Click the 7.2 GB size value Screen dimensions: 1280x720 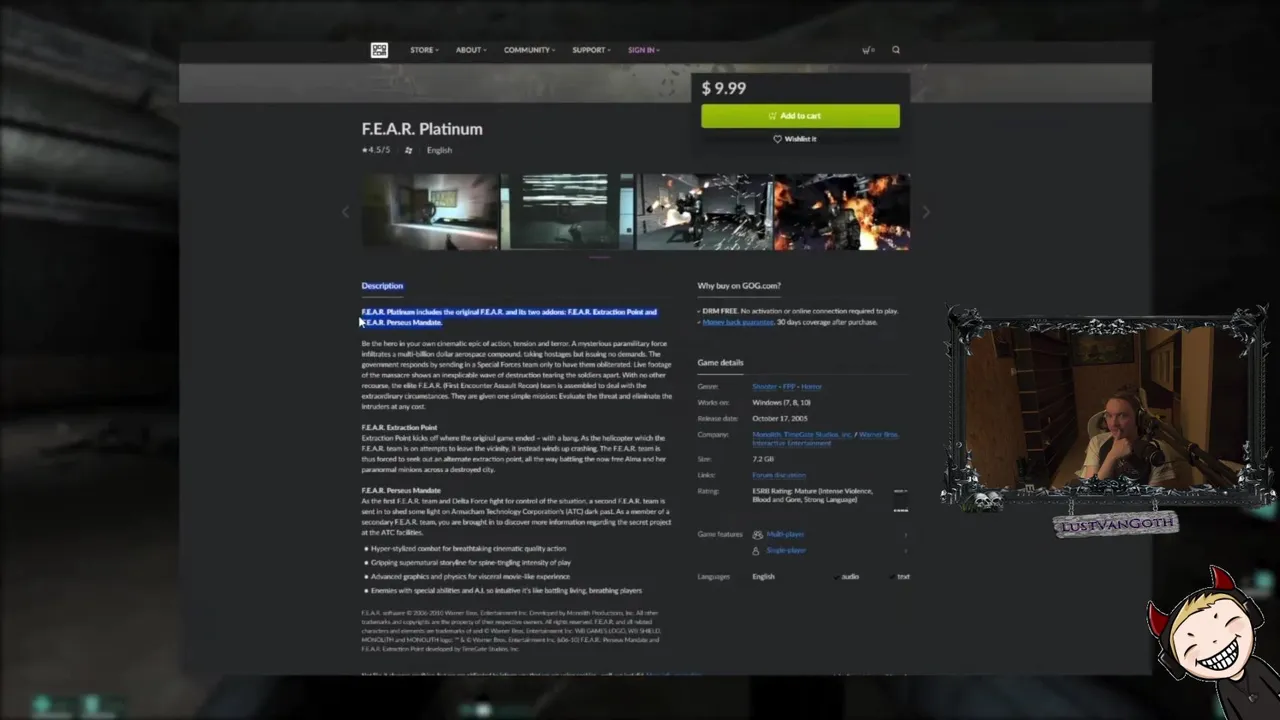pos(763,459)
